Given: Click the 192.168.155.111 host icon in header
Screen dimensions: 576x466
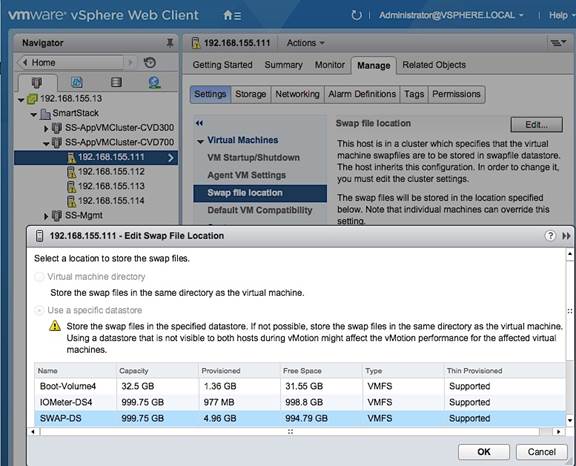Looking at the screenshot, I should (196, 43).
